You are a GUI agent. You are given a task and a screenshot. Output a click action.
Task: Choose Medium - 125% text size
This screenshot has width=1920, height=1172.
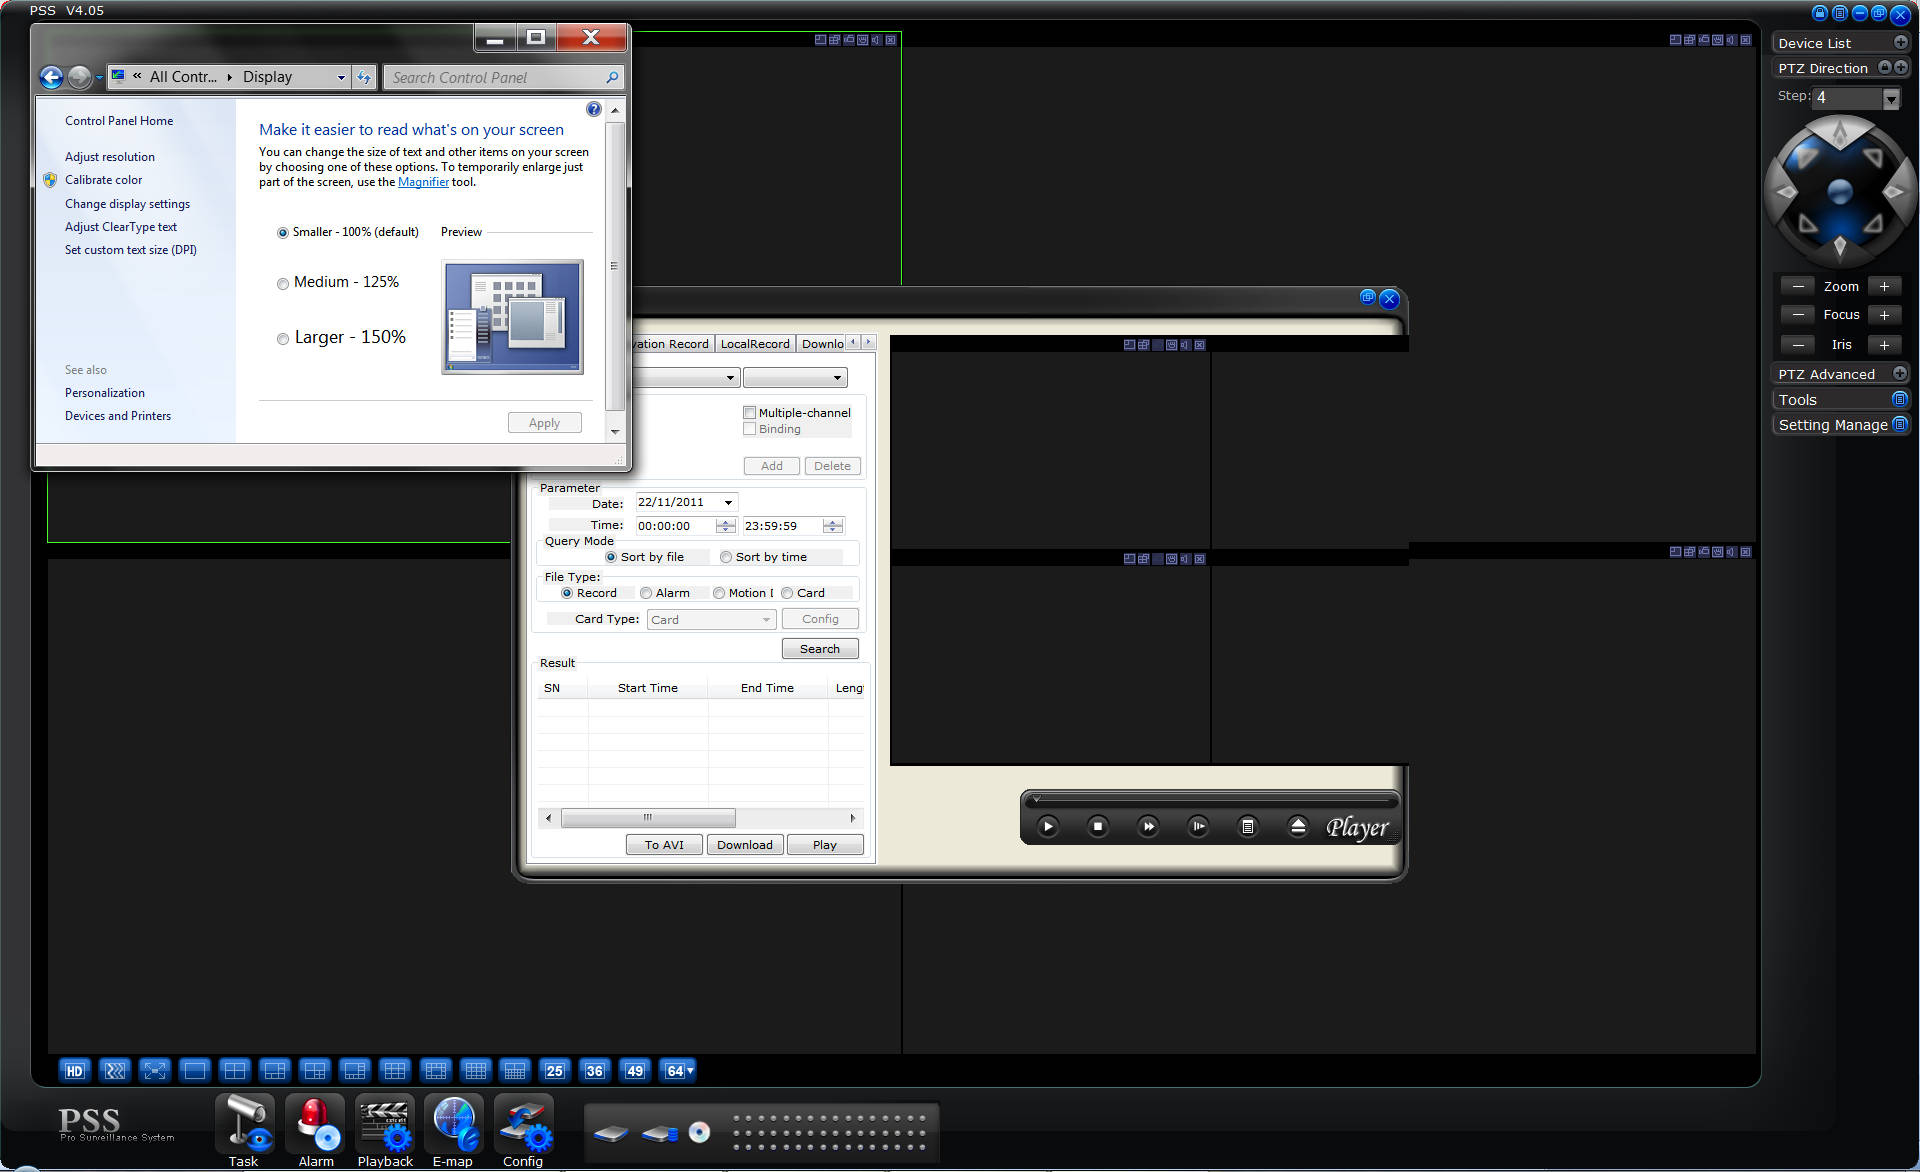coord(283,283)
